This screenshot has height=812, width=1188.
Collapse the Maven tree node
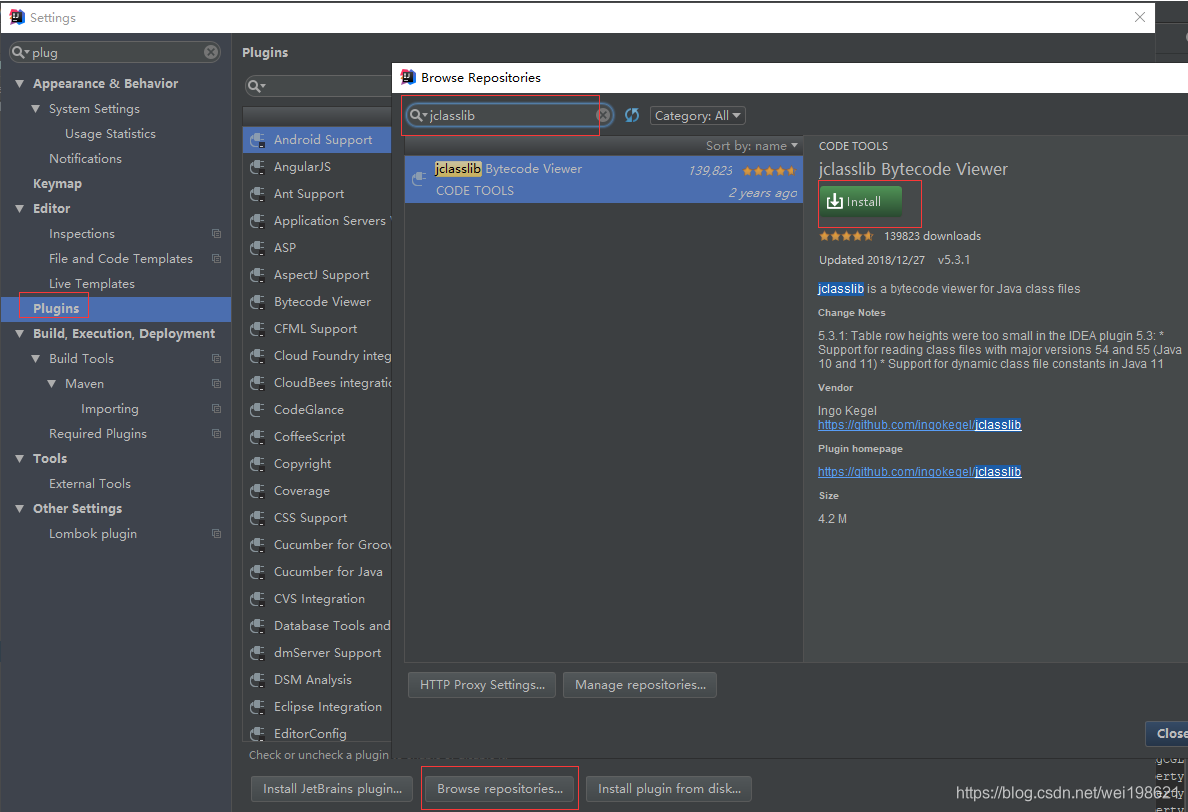click(x=52, y=383)
